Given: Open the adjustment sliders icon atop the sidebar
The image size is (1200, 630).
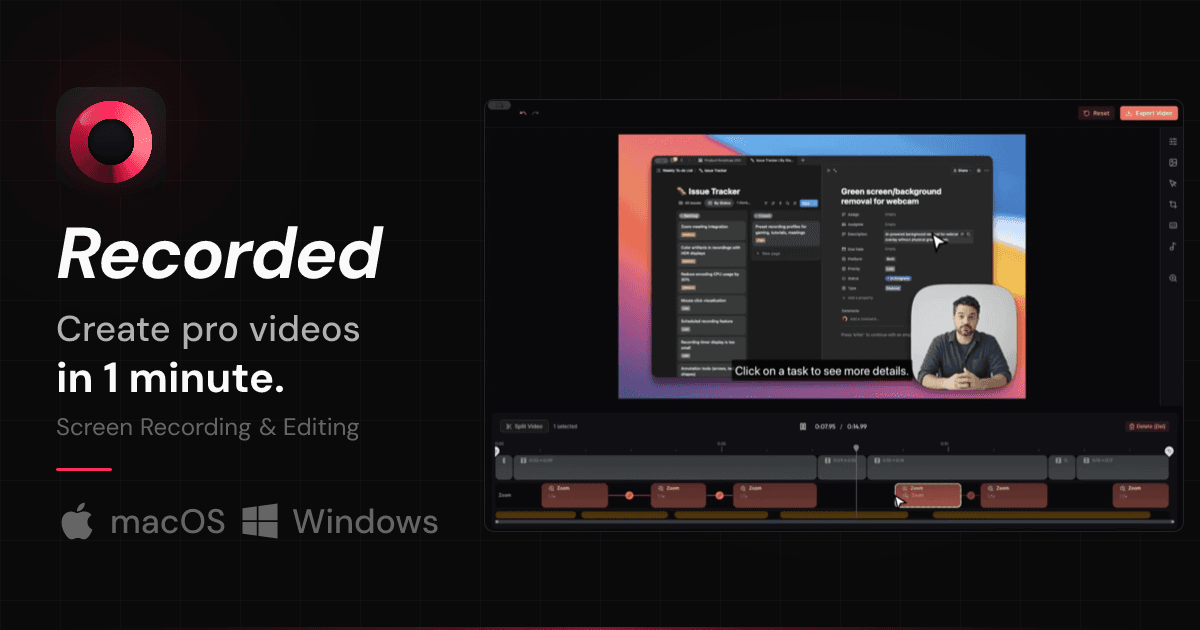Looking at the screenshot, I should (x=1172, y=141).
